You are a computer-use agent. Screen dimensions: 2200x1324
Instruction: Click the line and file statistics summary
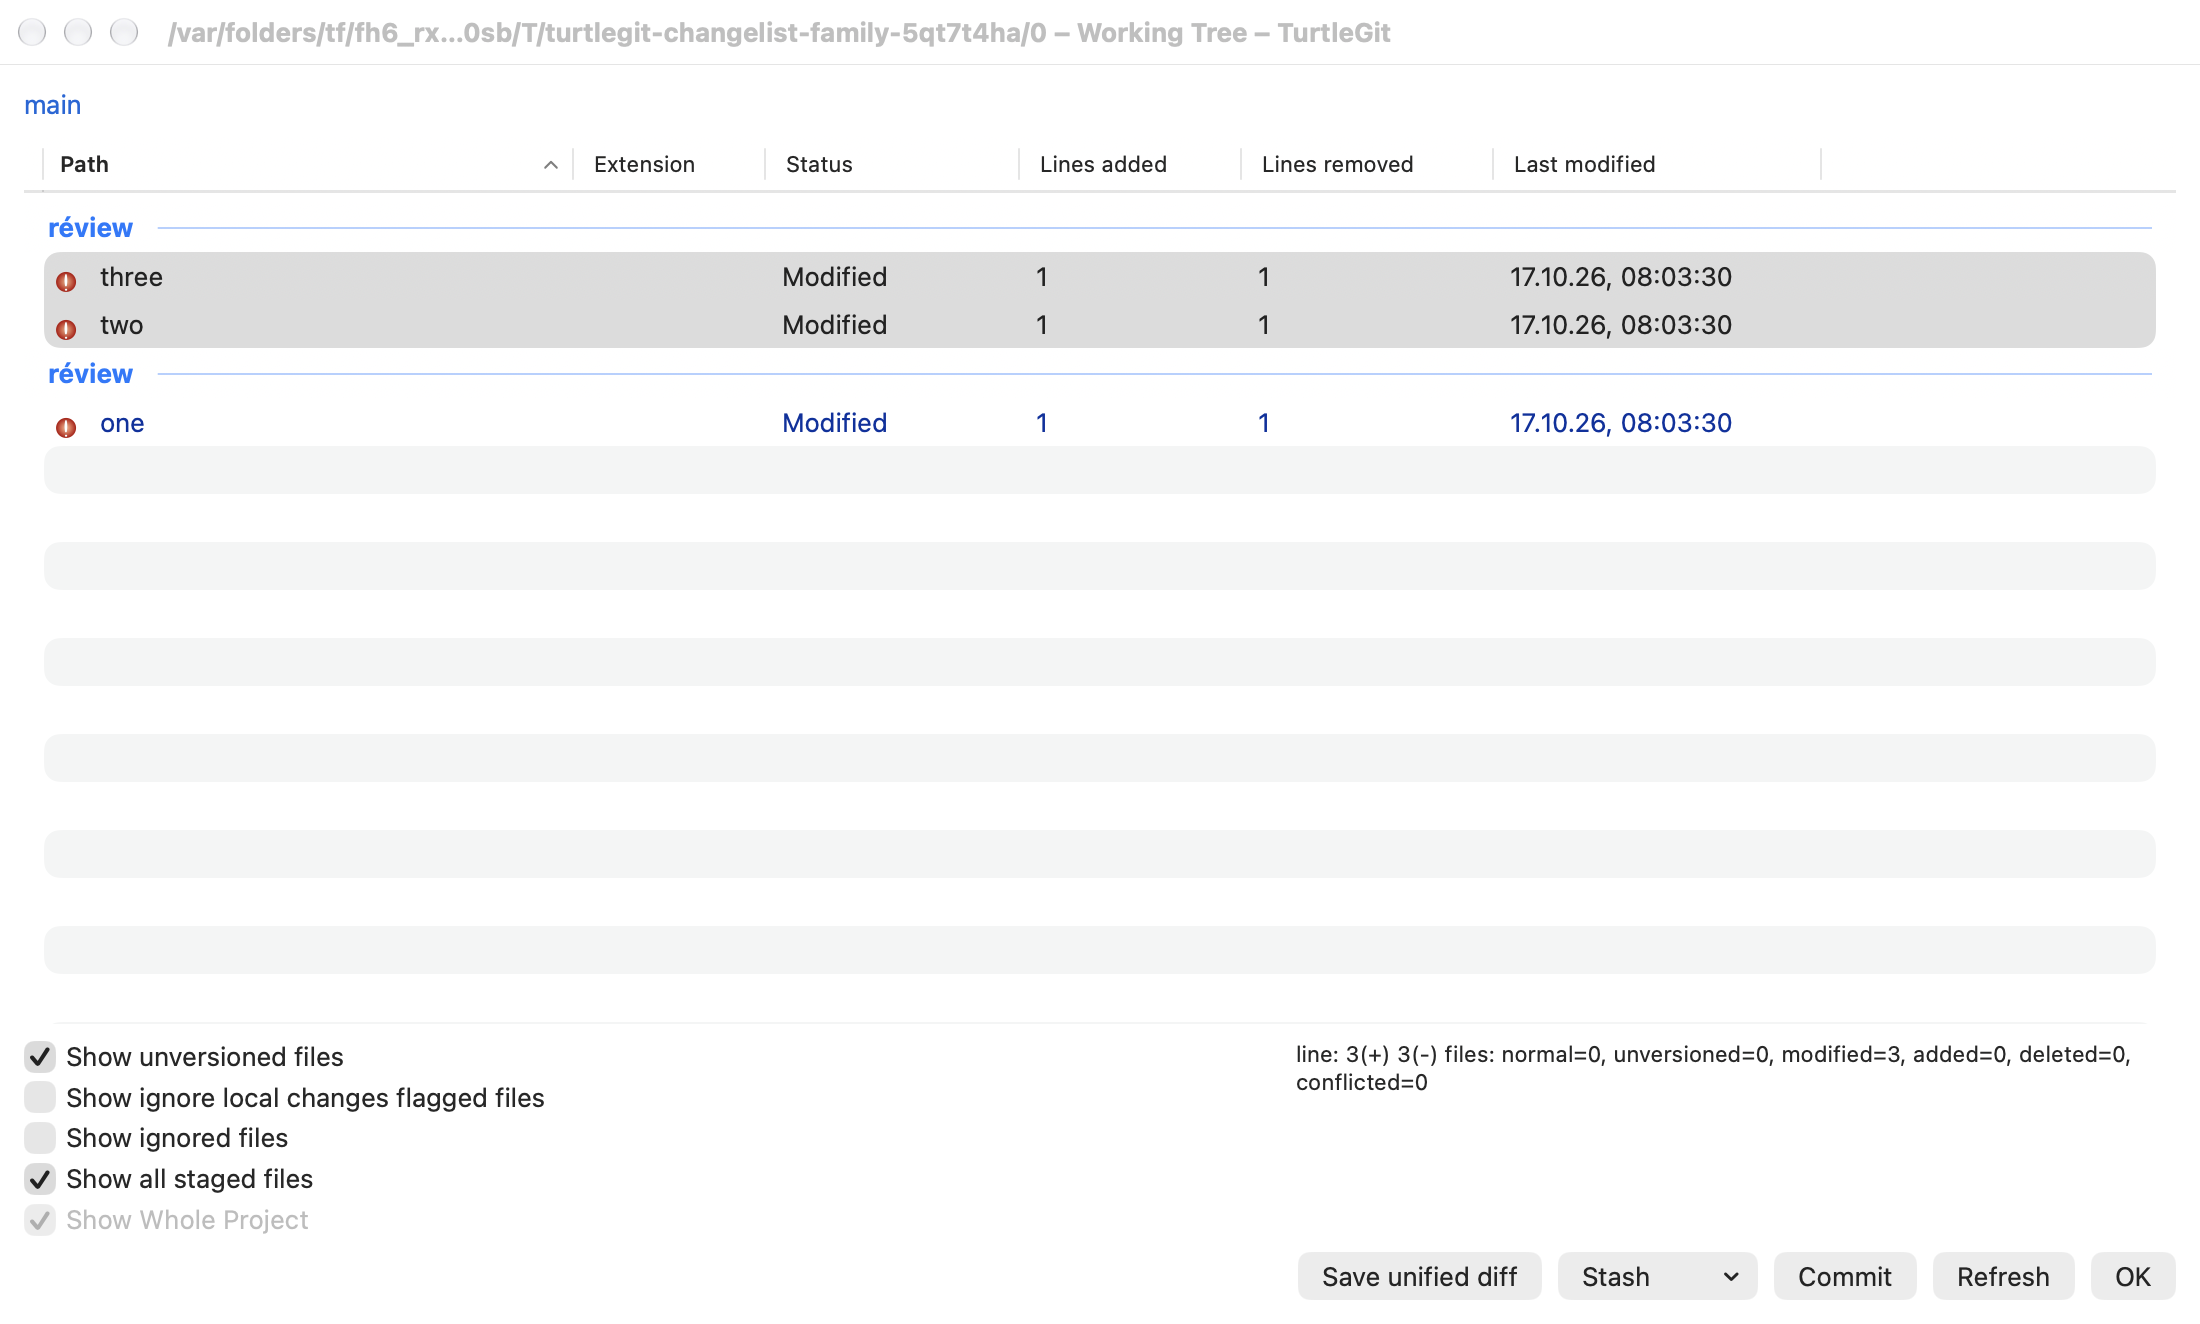pos(1713,1068)
